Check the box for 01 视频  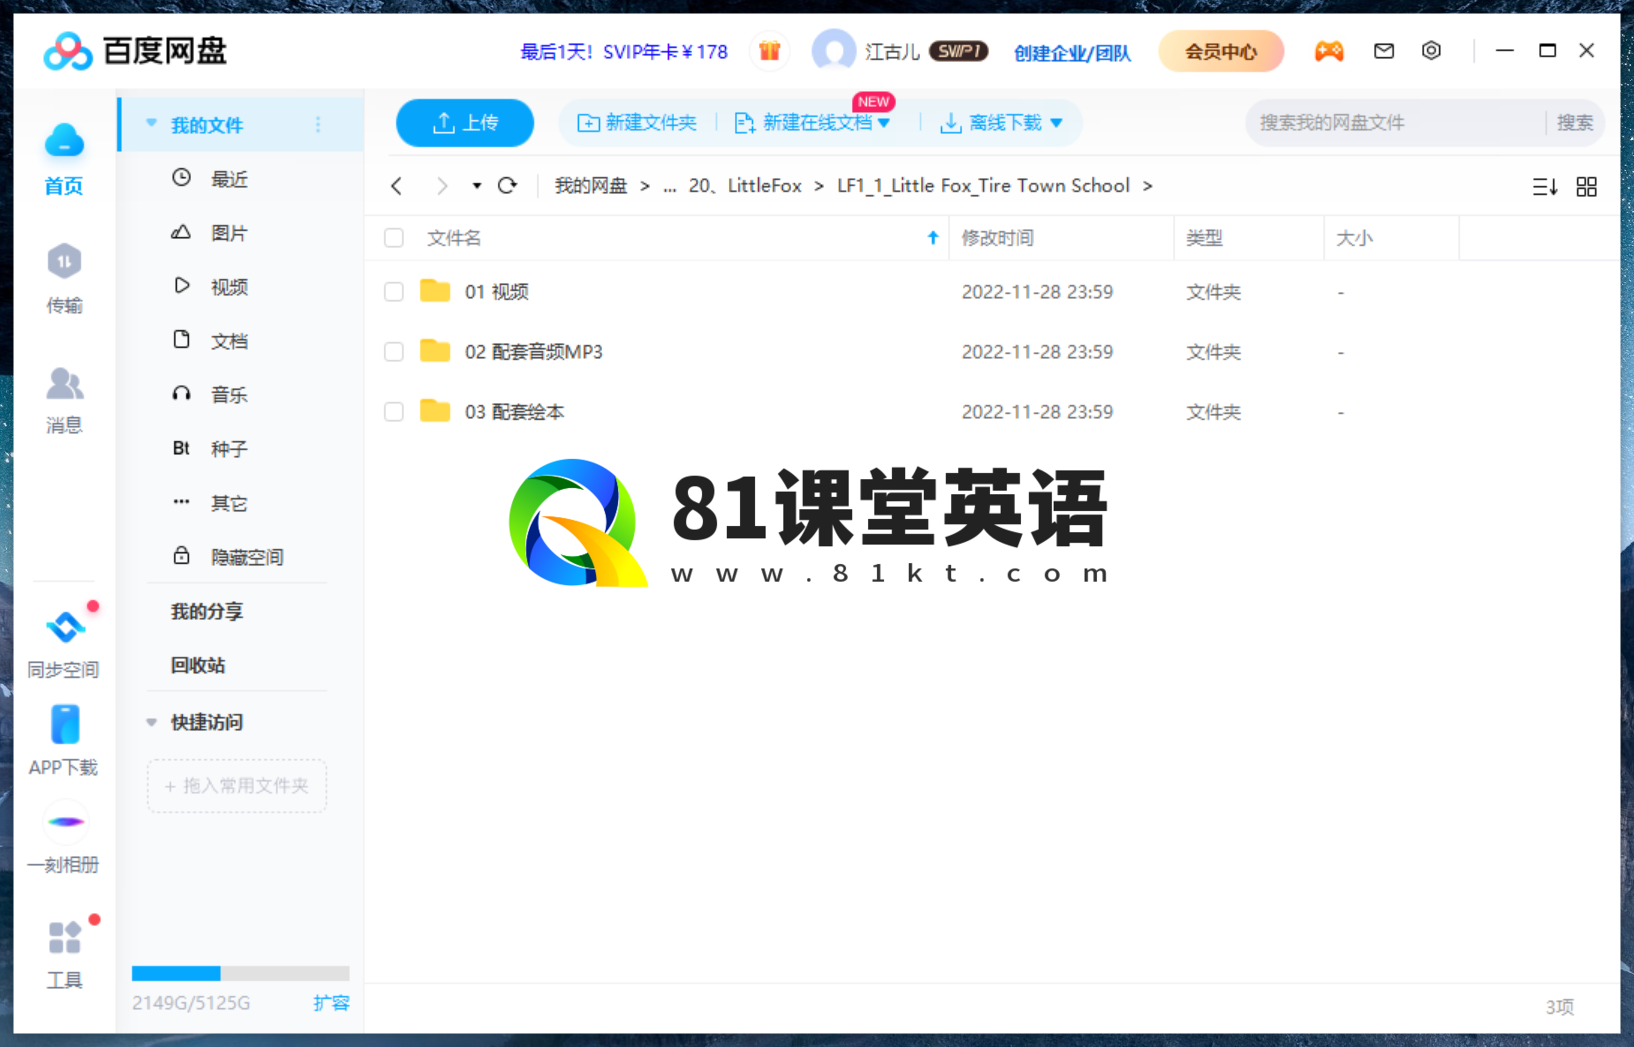coord(394,292)
